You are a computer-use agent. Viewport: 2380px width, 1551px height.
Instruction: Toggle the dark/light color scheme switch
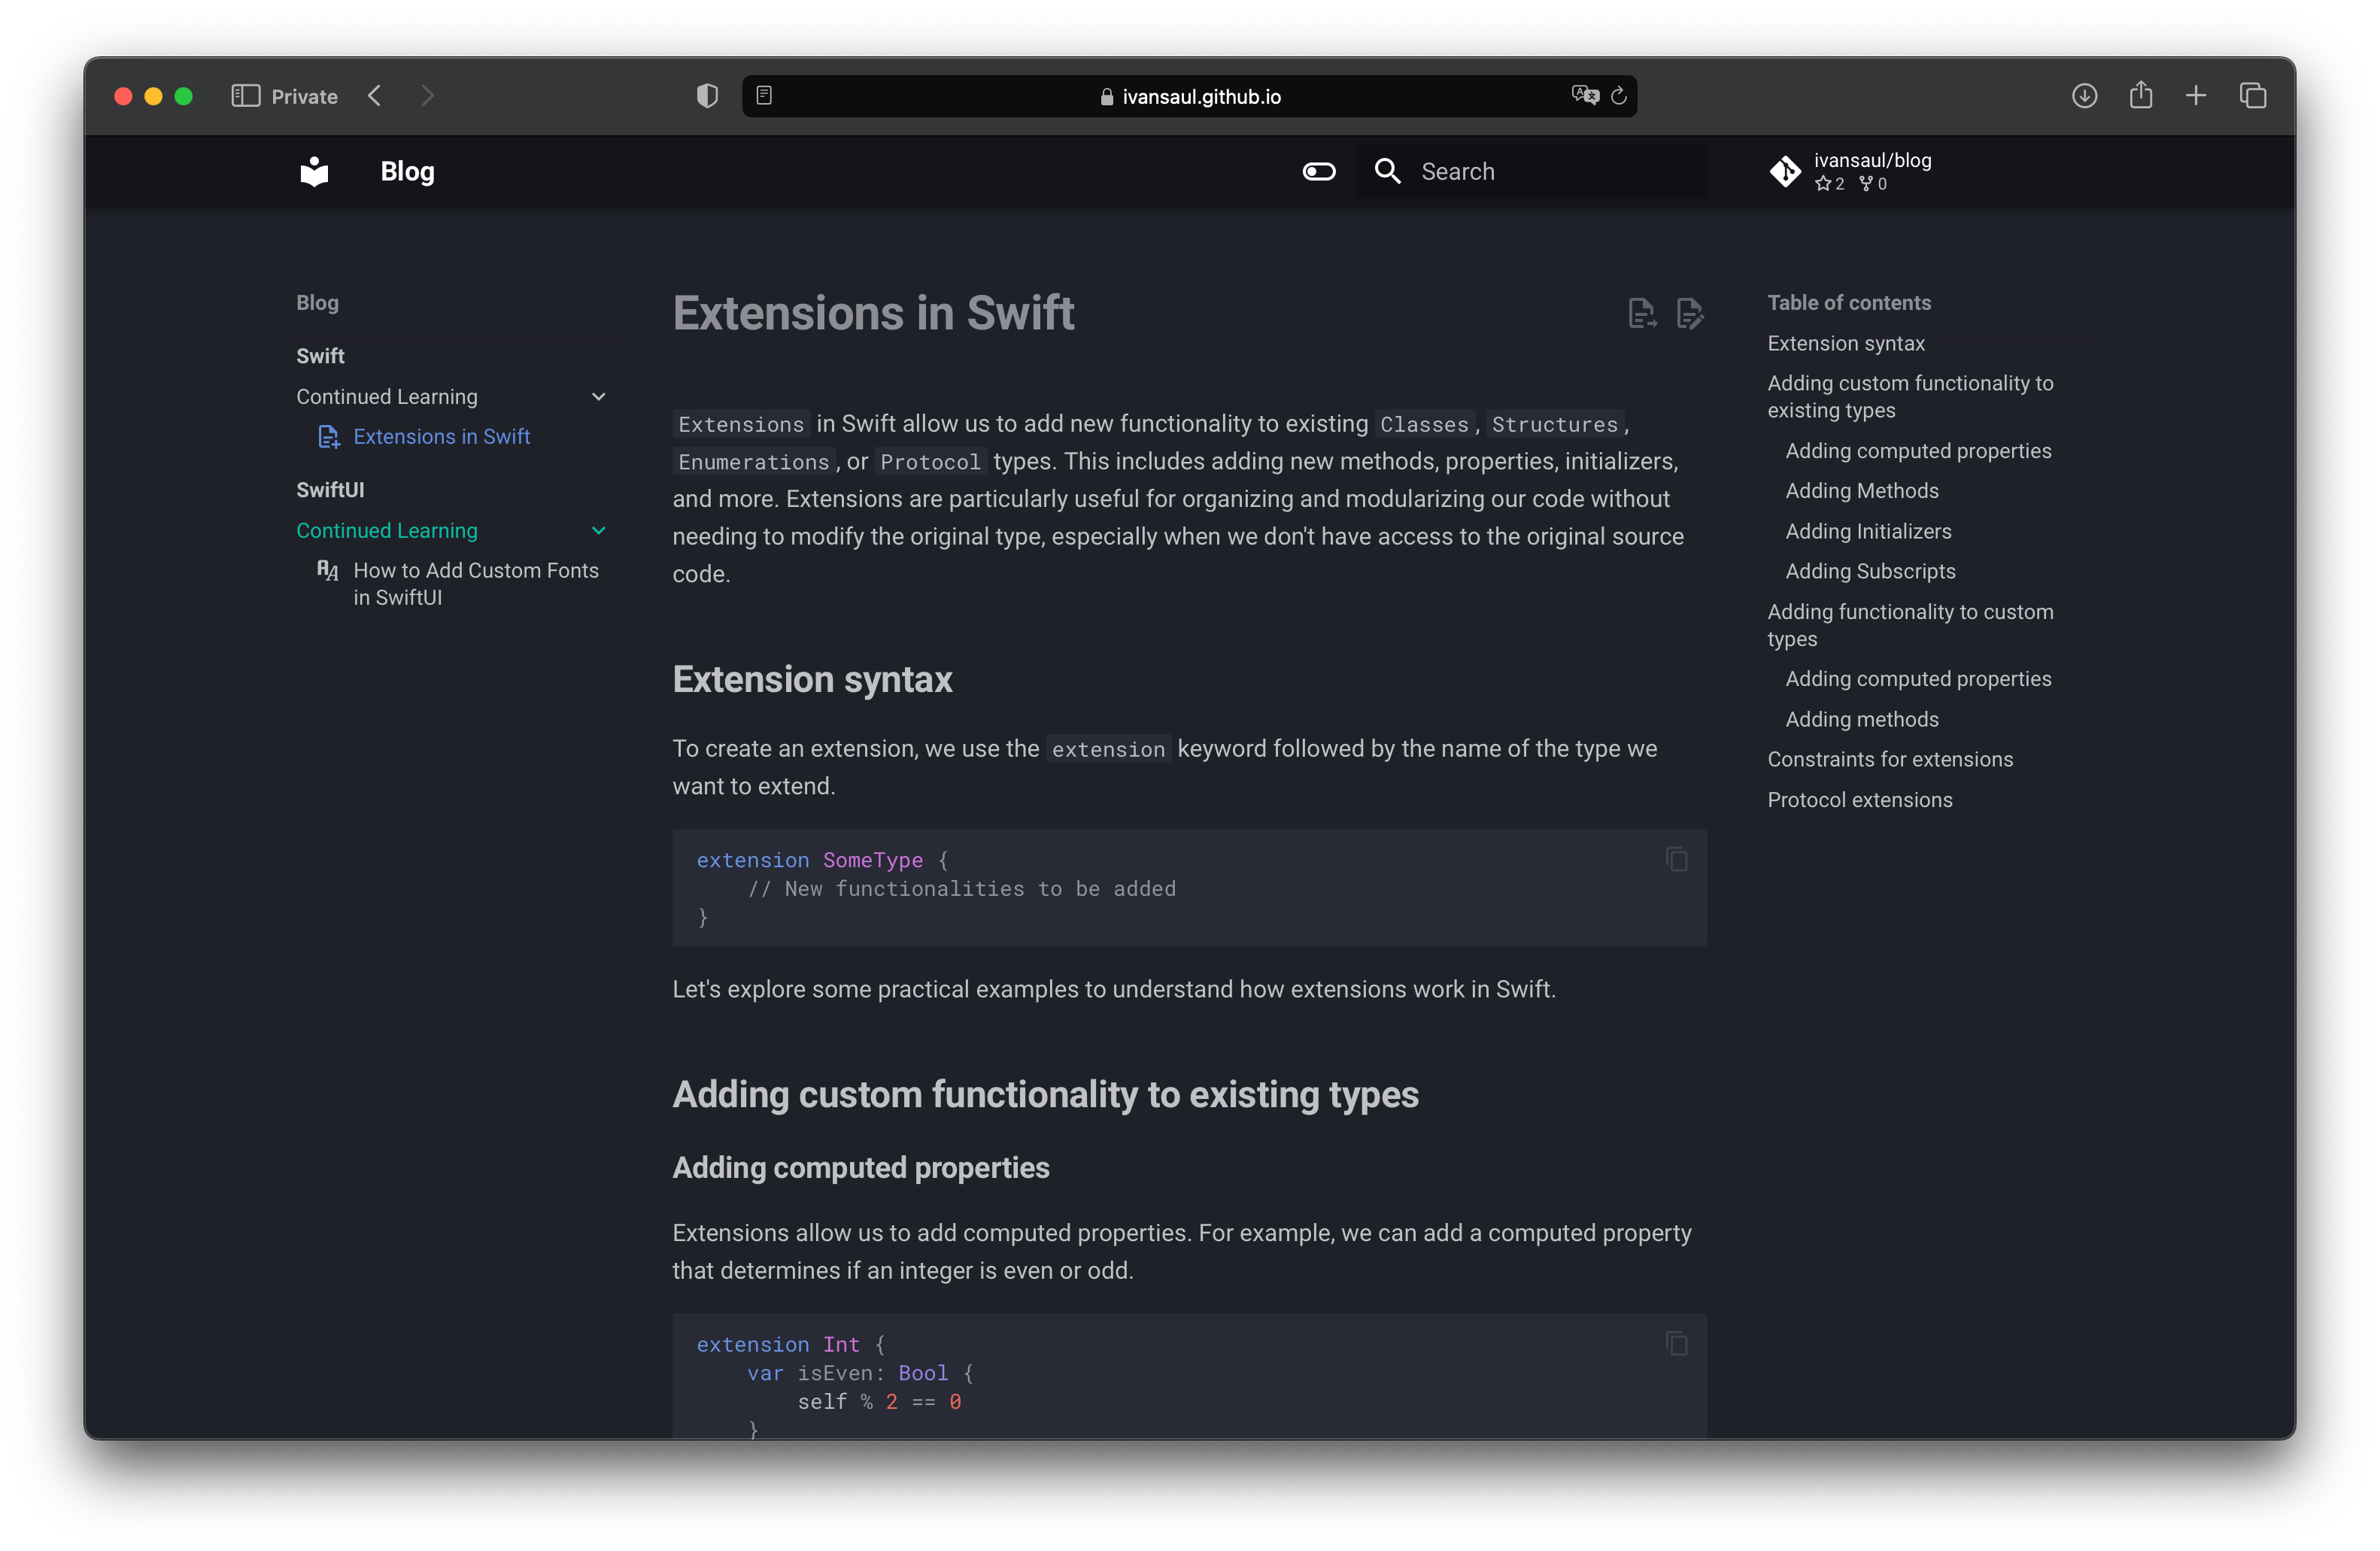point(1318,171)
